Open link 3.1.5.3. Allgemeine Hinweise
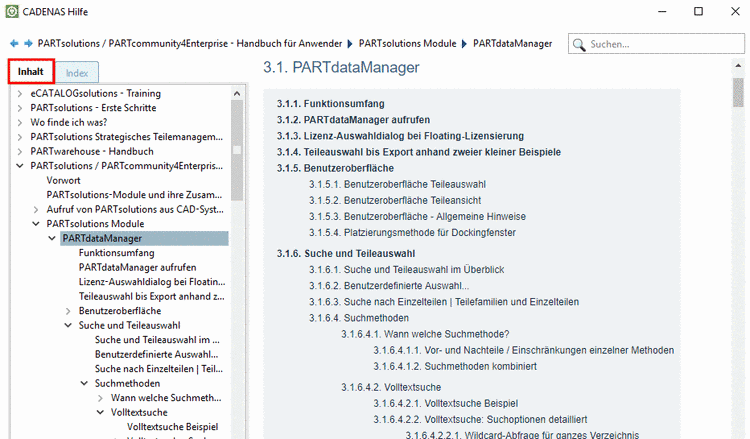The height and width of the screenshot is (439, 750). 417,217
